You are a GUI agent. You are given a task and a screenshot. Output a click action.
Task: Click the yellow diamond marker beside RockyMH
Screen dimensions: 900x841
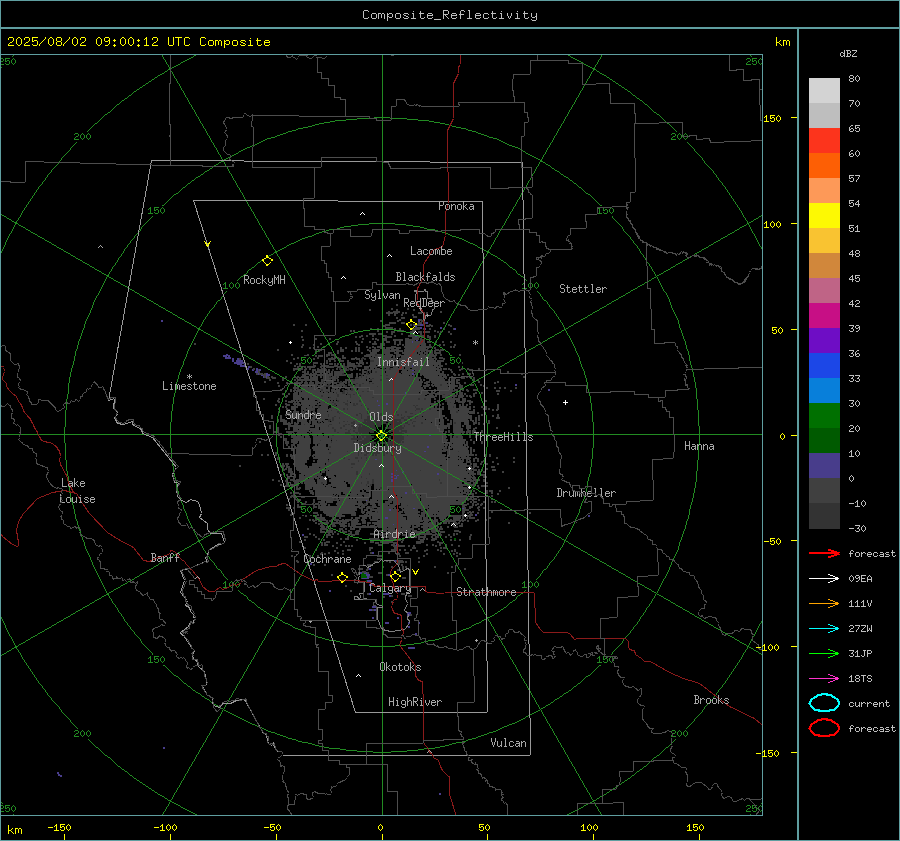(267, 261)
